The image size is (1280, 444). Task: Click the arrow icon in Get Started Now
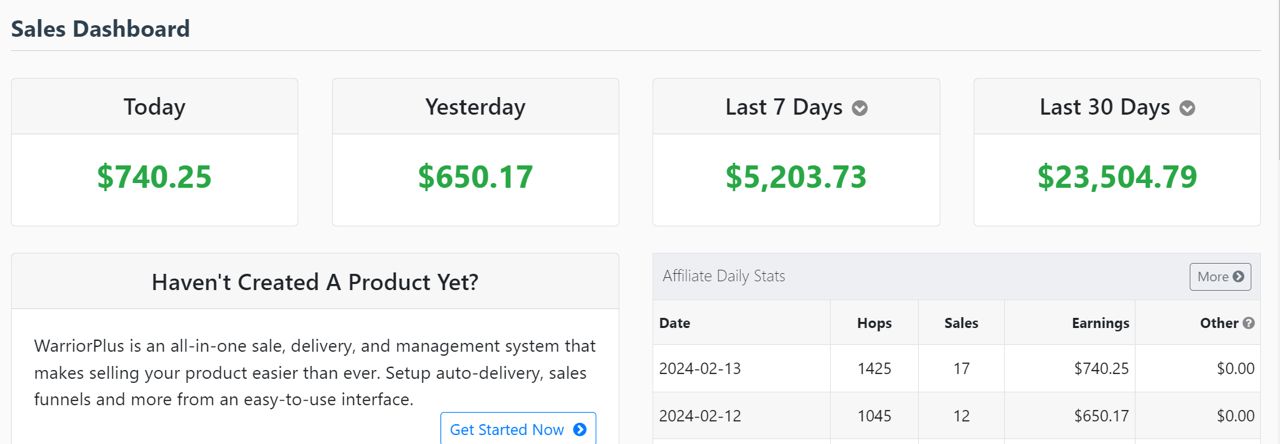[x=580, y=430]
